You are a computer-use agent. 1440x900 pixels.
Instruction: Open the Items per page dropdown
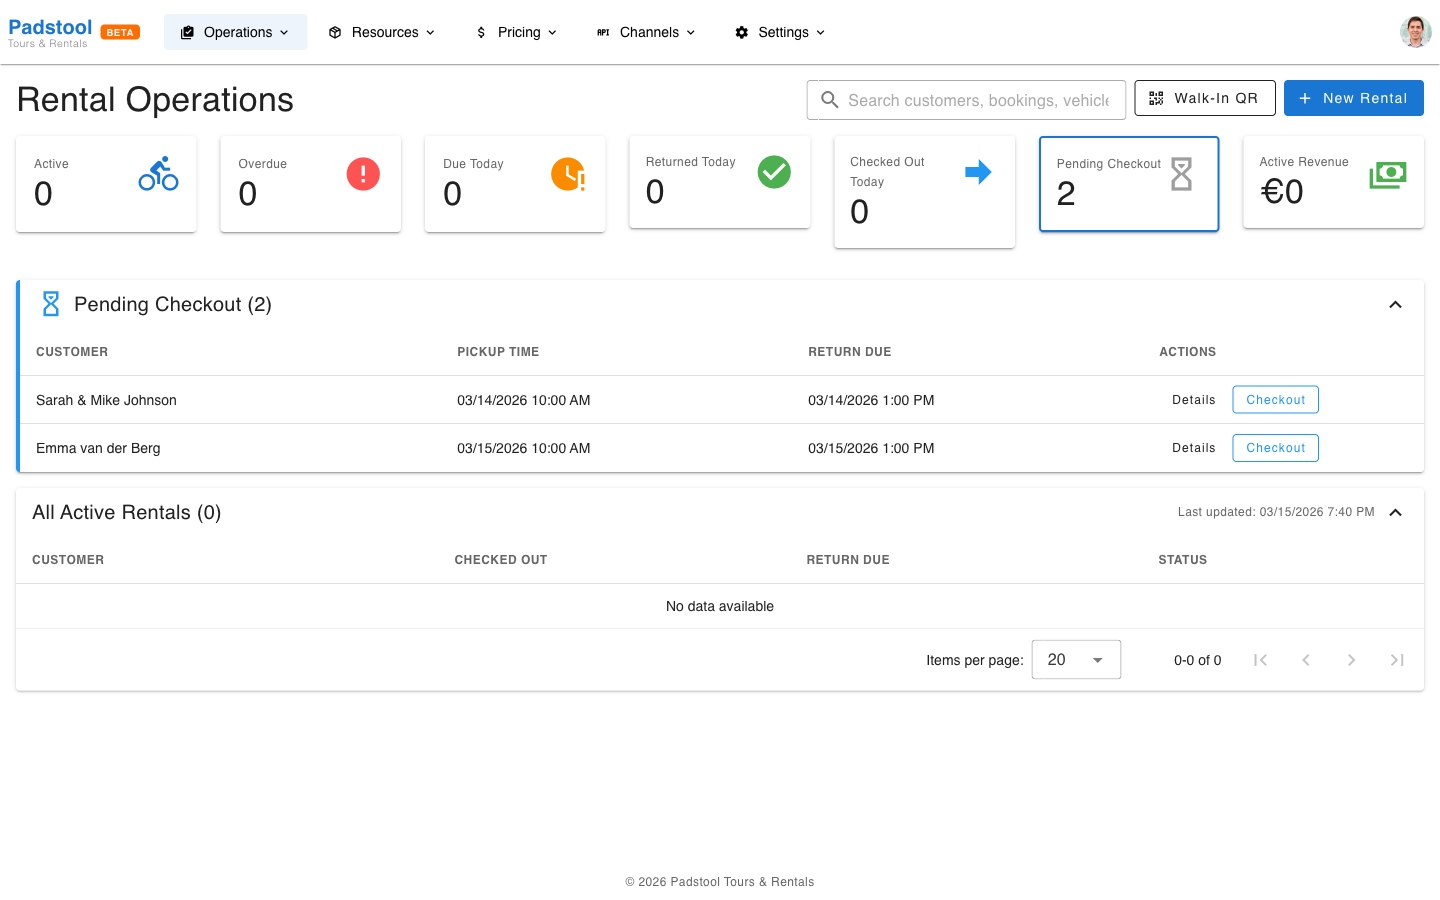pyautogui.click(x=1076, y=660)
